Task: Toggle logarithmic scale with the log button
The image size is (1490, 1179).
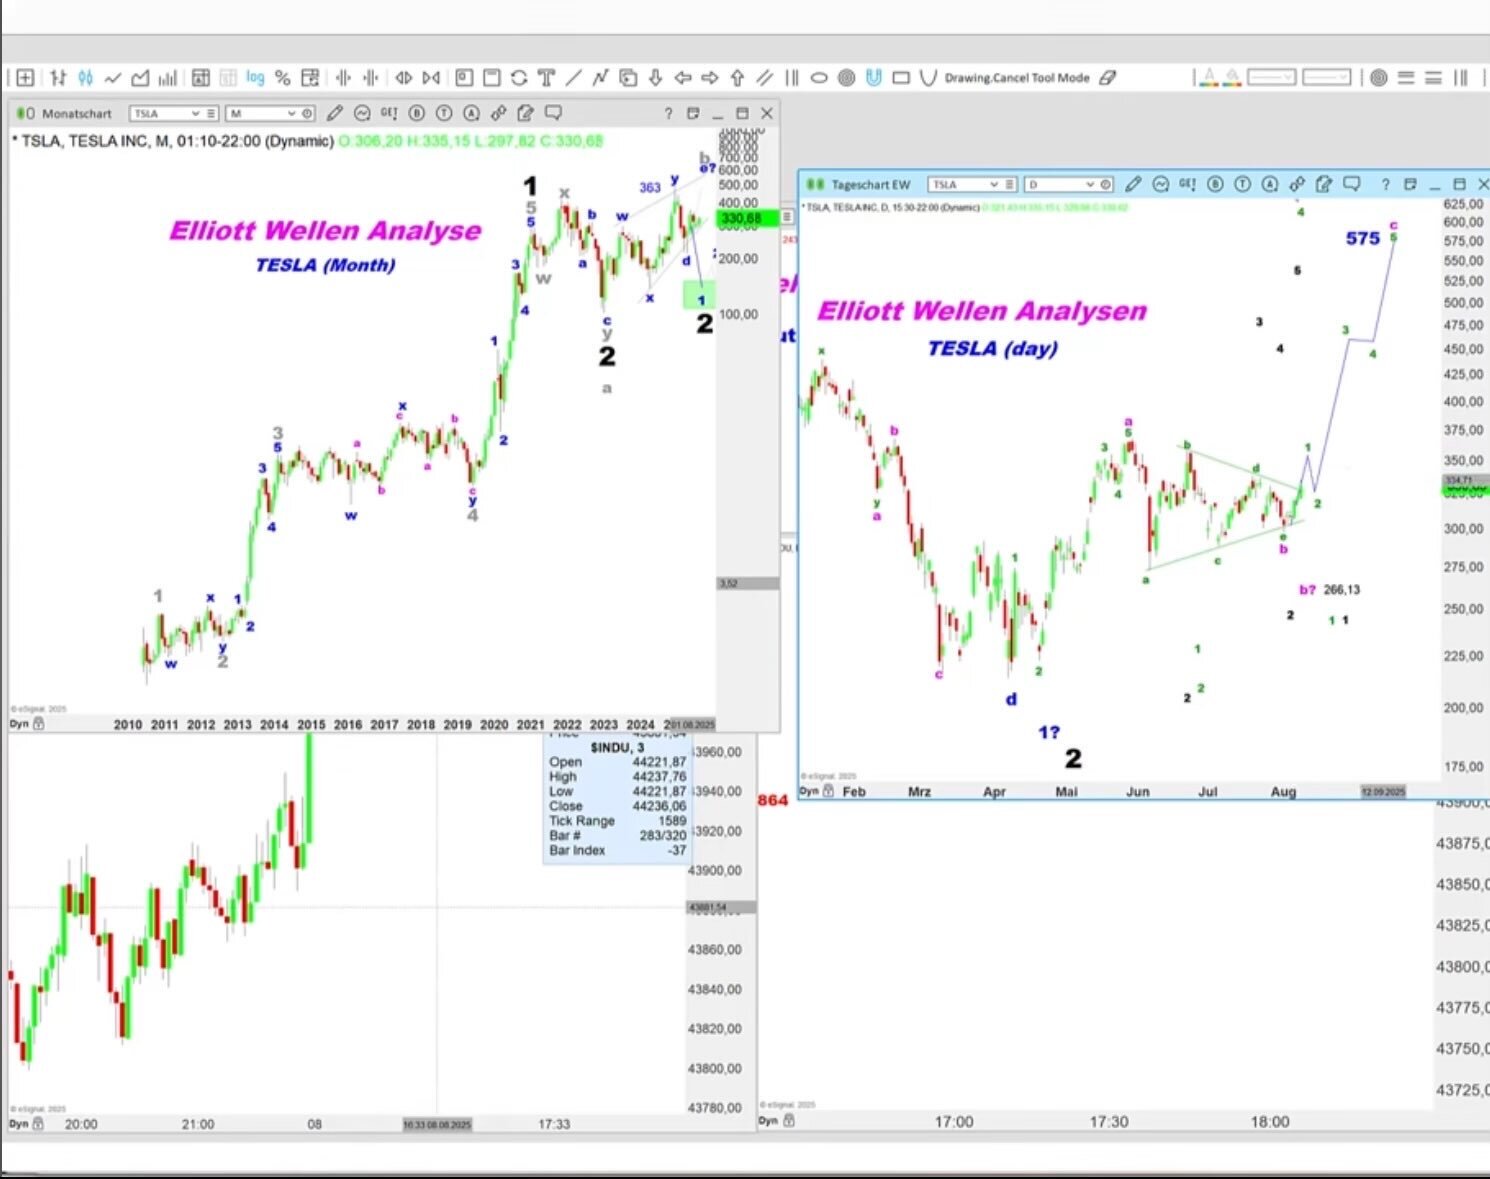Action: [x=255, y=78]
